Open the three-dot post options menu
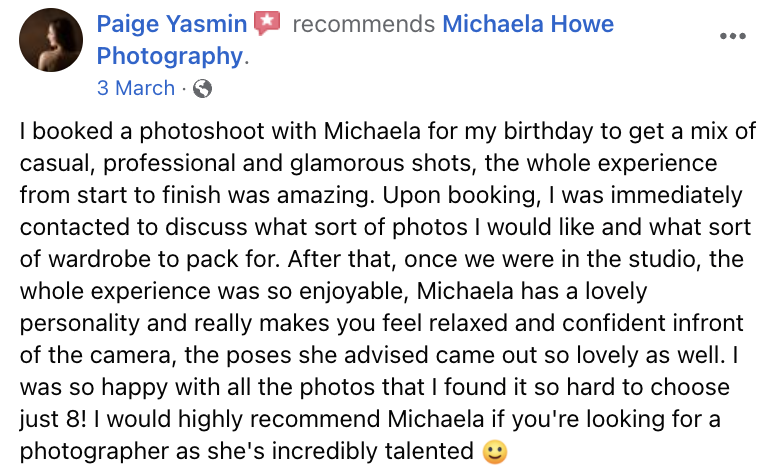This screenshot has height=474, width=778. pyautogui.click(x=733, y=36)
